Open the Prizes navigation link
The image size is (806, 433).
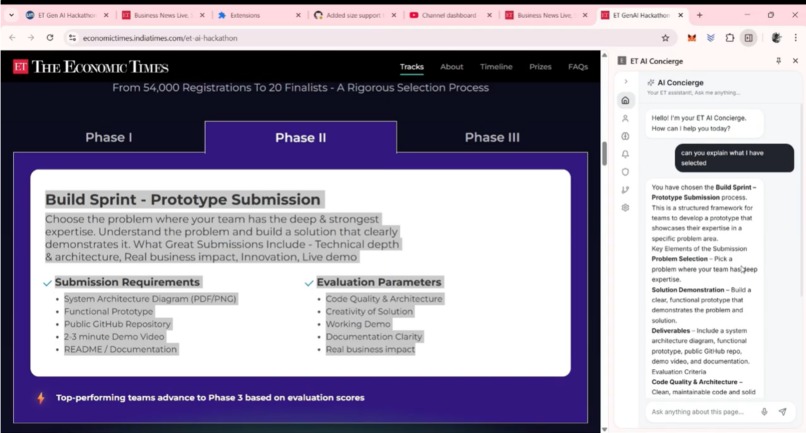point(540,67)
